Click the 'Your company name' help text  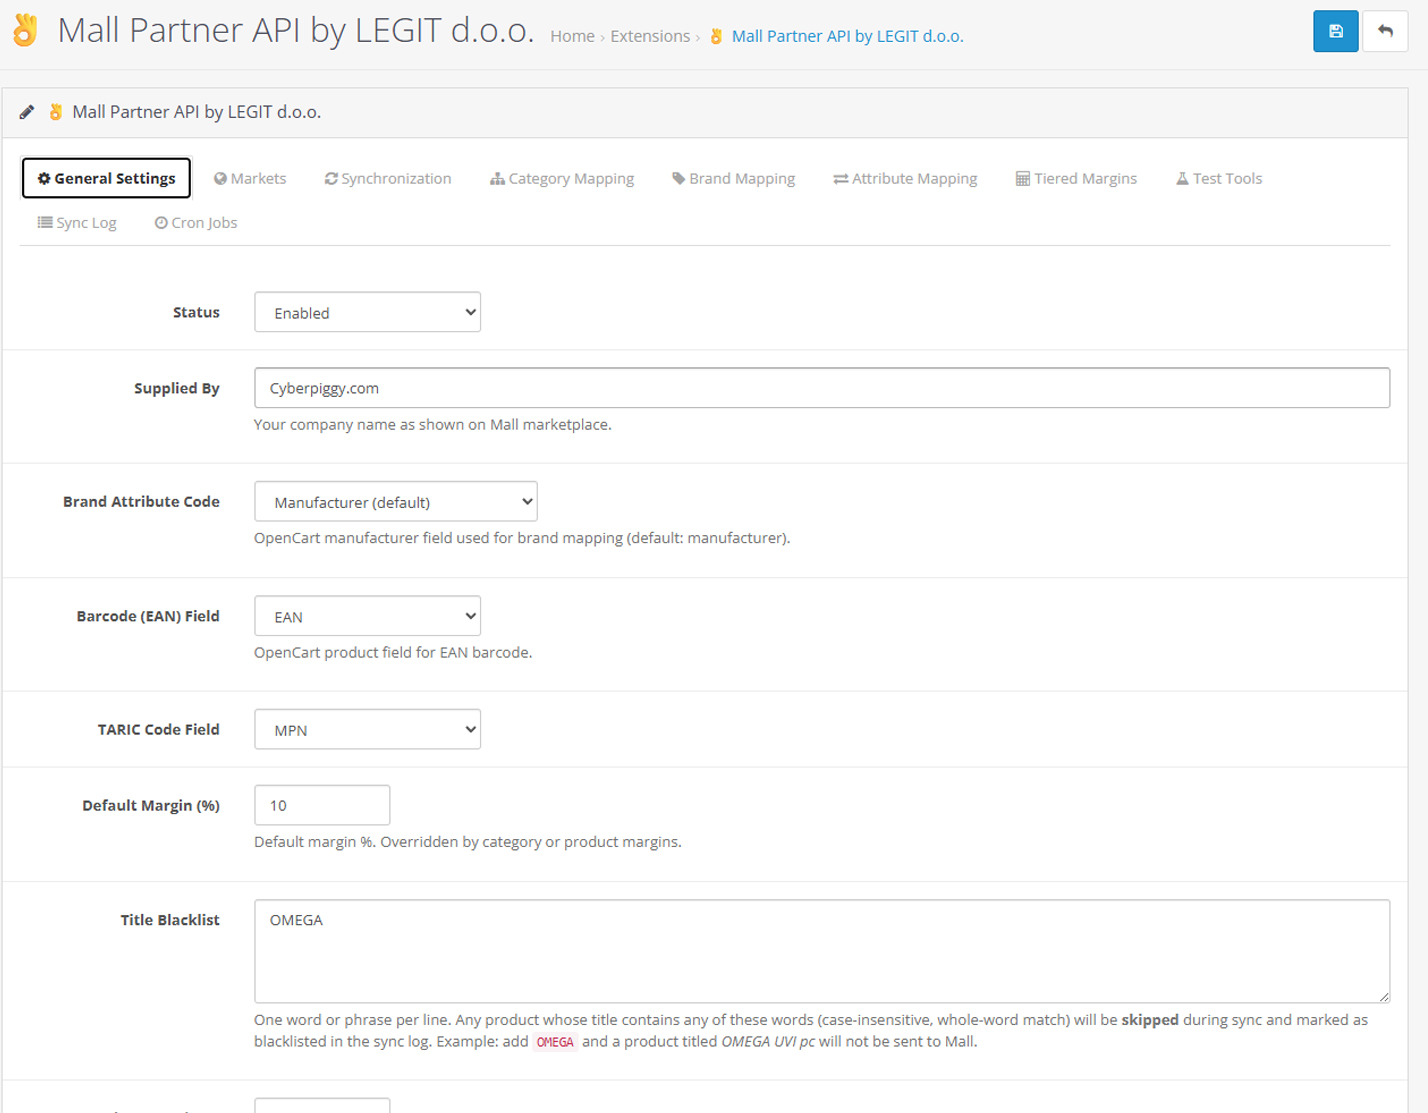(433, 424)
